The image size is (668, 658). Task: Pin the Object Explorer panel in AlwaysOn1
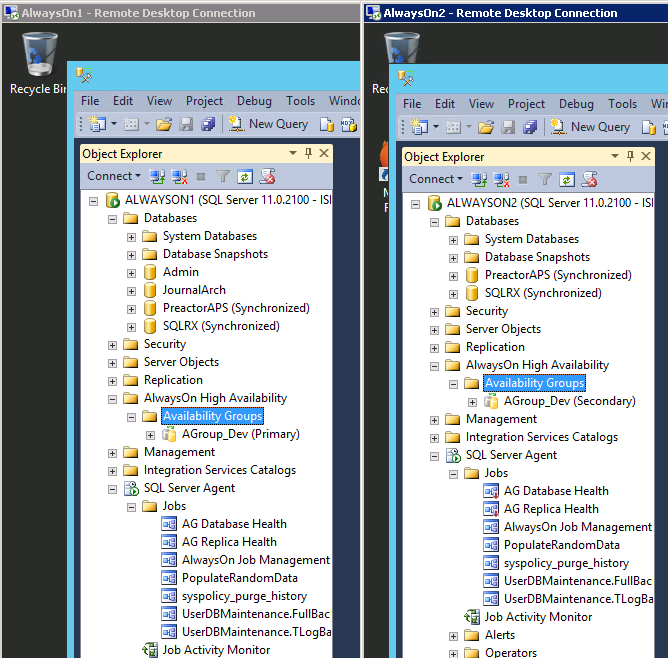308,153
